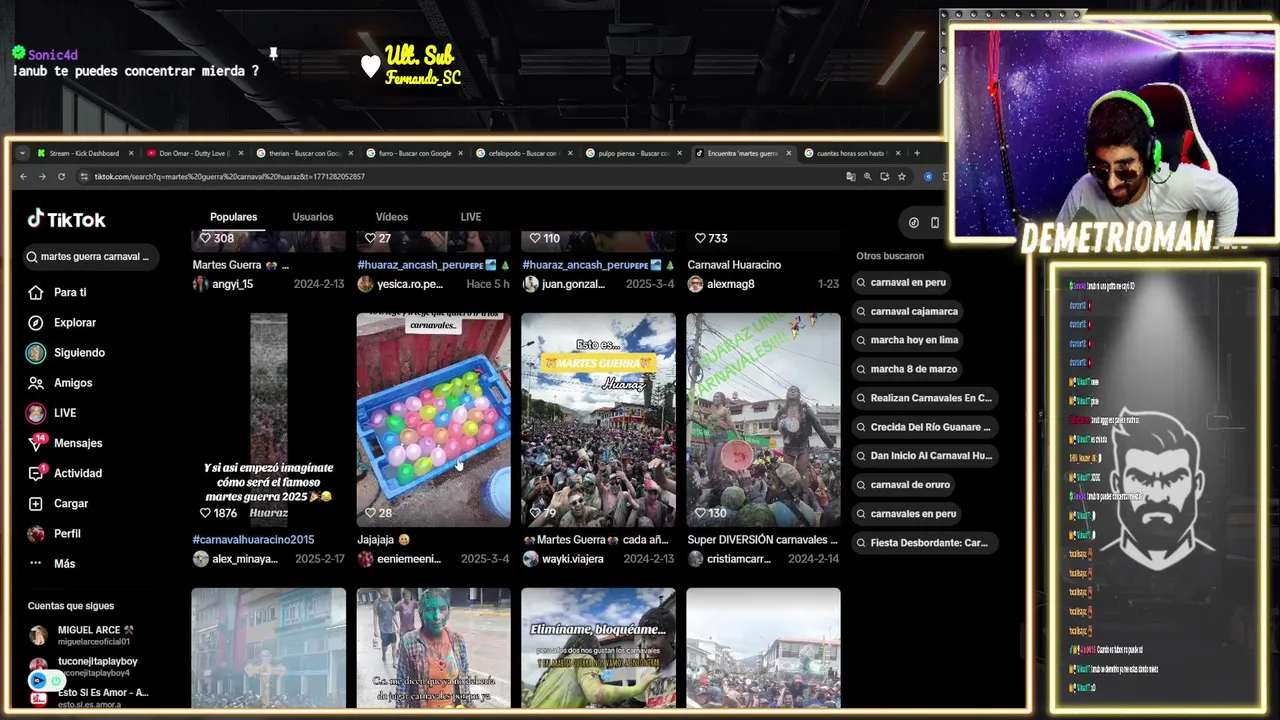Switch to Videos tab
The image size is (1280, 720).
coord(392,217)
